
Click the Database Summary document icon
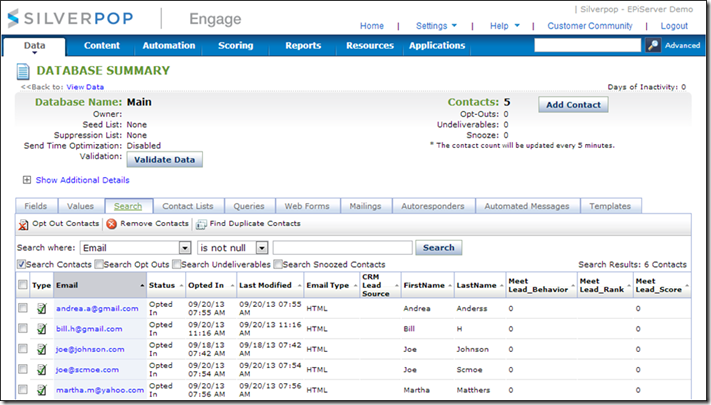[23, 71]
